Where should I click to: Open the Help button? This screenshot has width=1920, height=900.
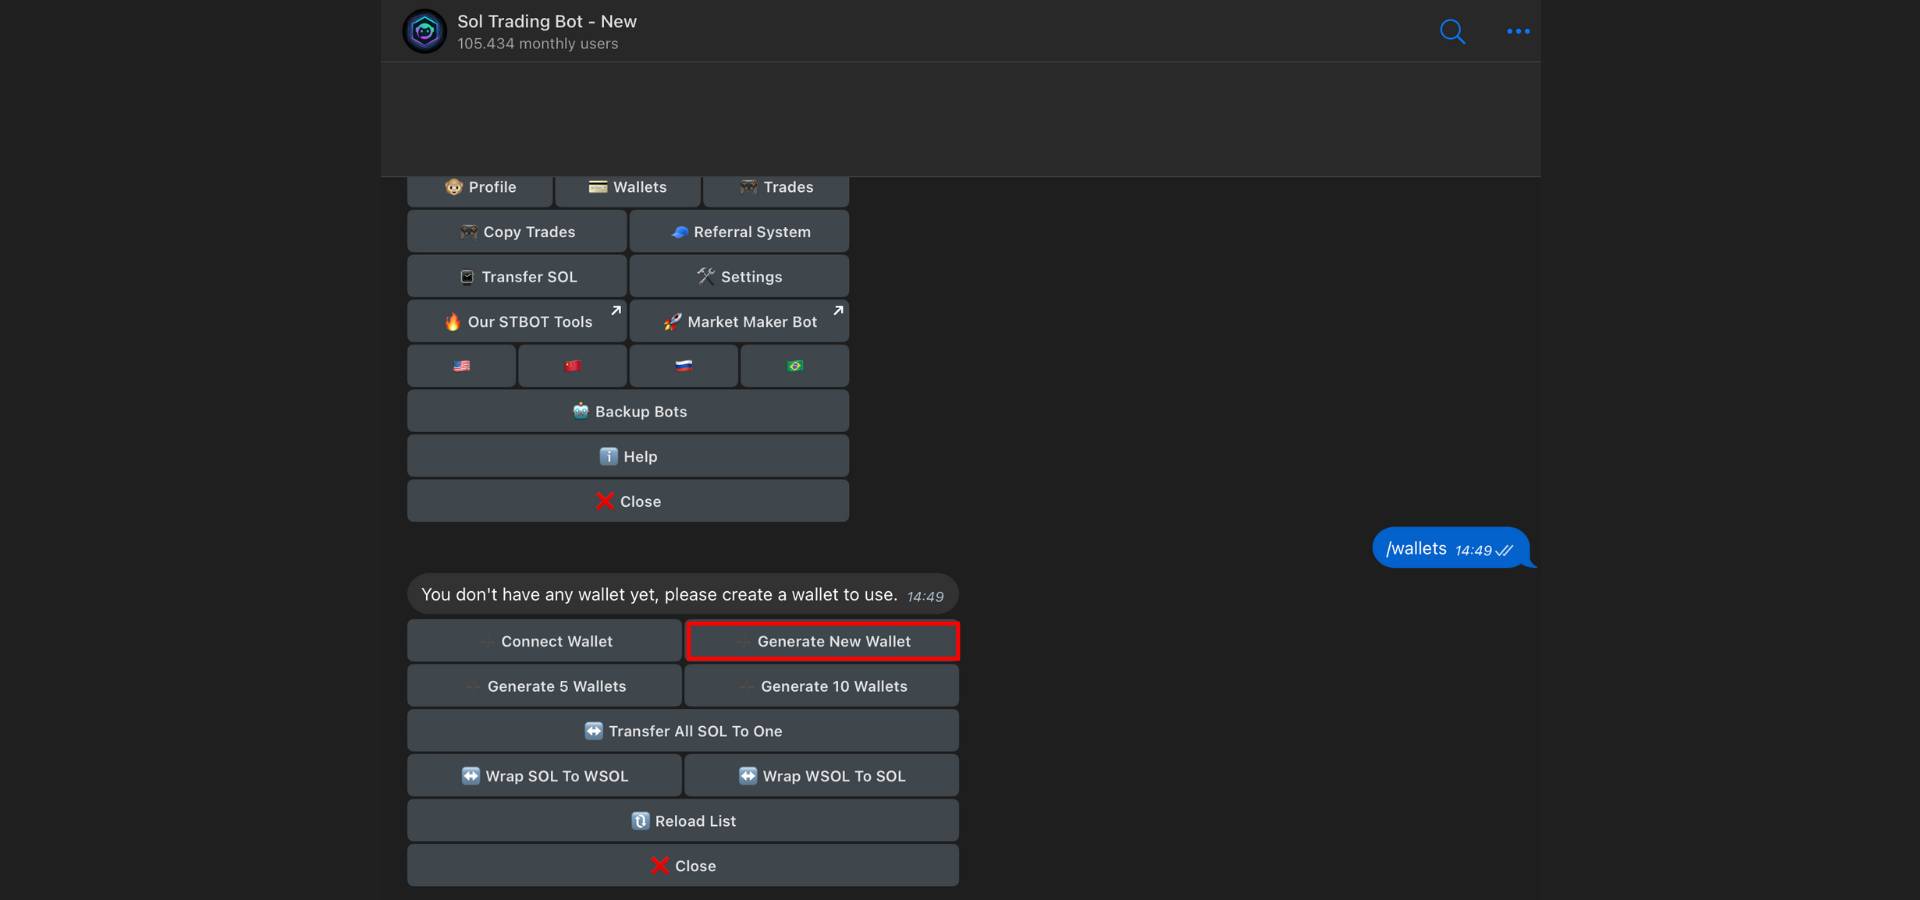[x=628, y=456]
